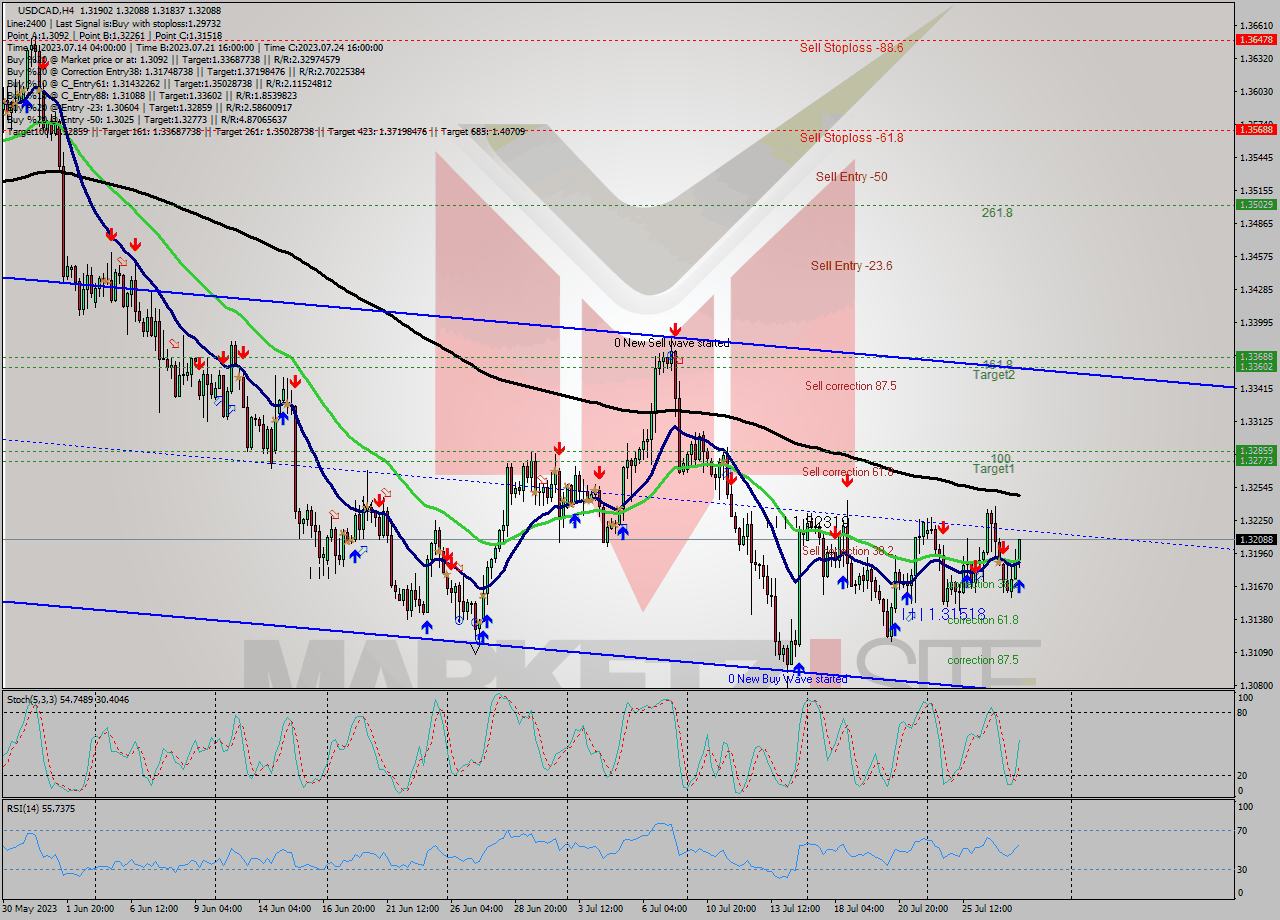
Task: Click the '21 Jun 12:00' date on time axis
Action: click(x=410, y=908)
